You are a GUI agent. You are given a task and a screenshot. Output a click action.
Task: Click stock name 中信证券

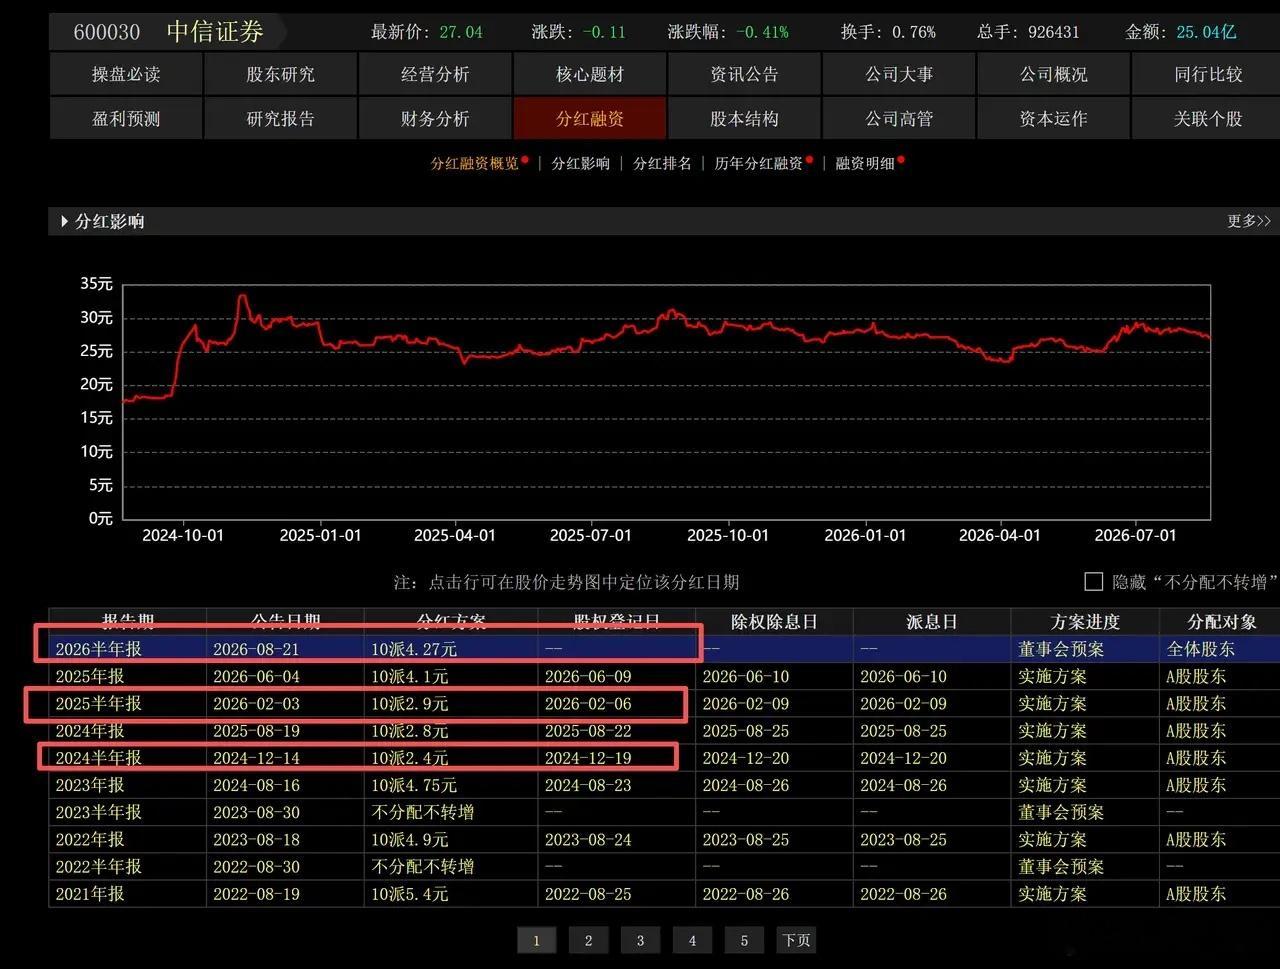[215, 31]
